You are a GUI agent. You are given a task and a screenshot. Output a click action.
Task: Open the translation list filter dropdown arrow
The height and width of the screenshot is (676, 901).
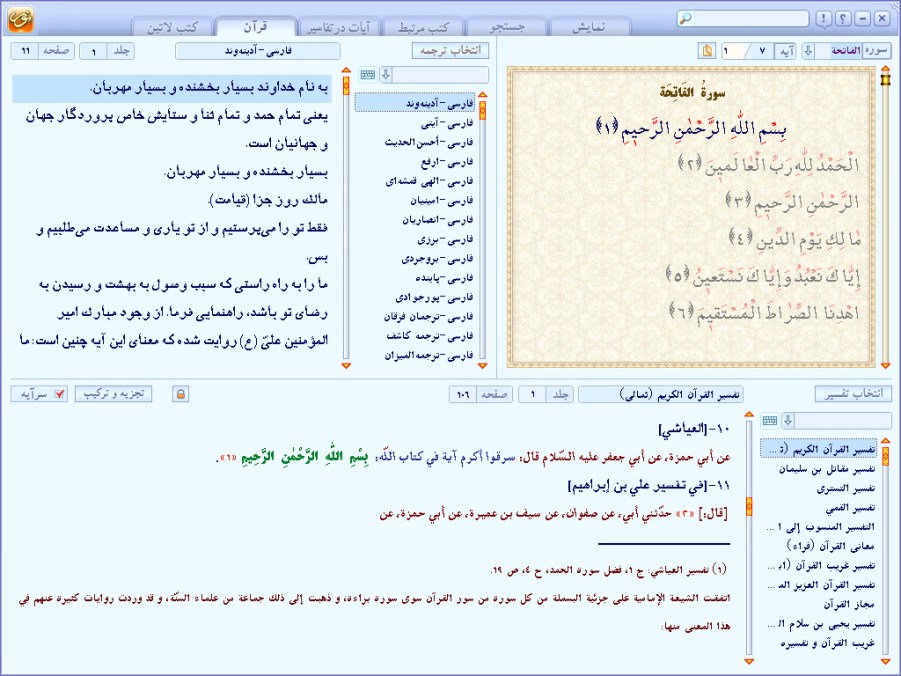(x=386, y=75)
